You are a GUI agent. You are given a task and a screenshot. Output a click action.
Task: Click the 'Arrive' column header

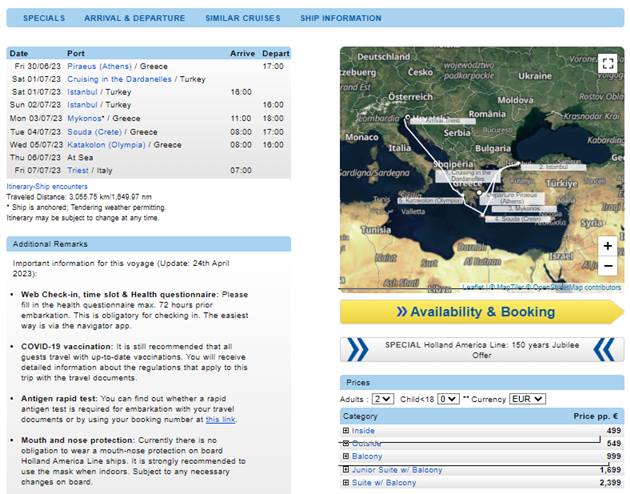242,53
